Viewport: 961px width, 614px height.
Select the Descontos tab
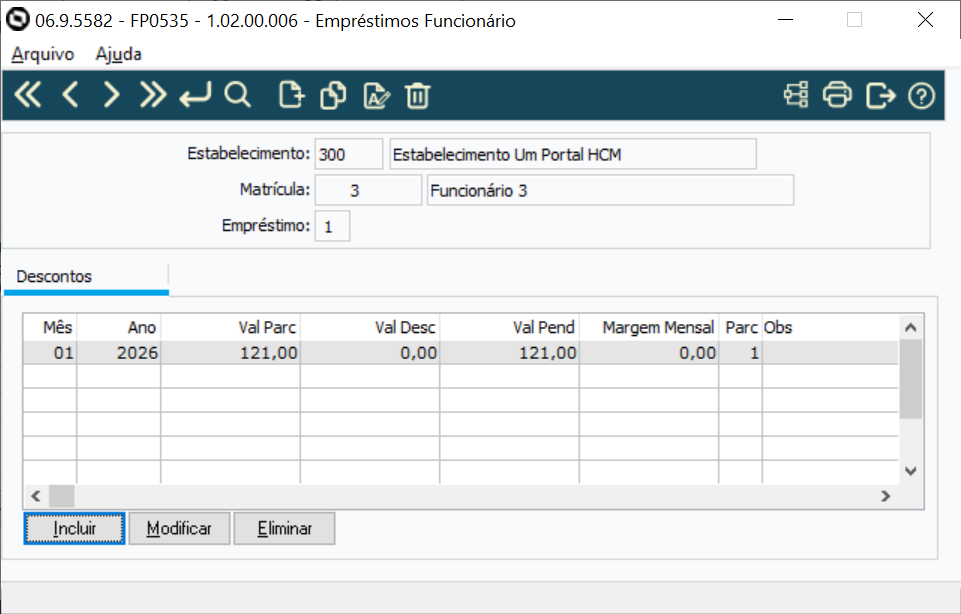[86, 277]
